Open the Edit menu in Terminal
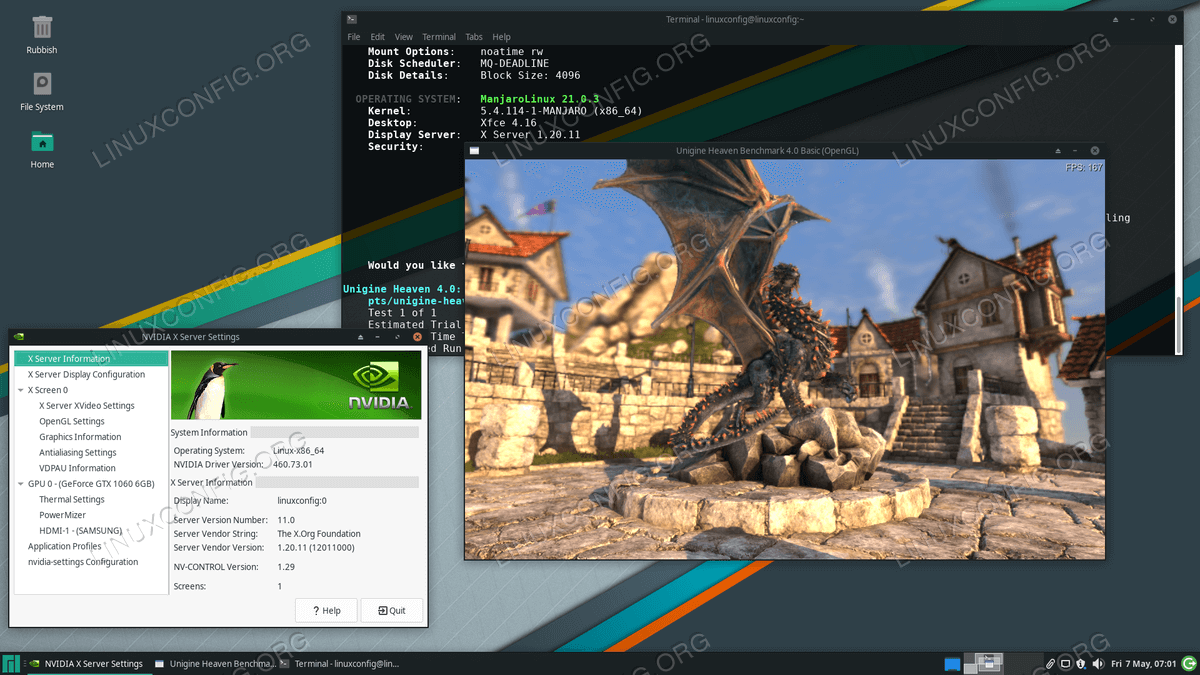The image size is (1200, 675). coord(378,37)
